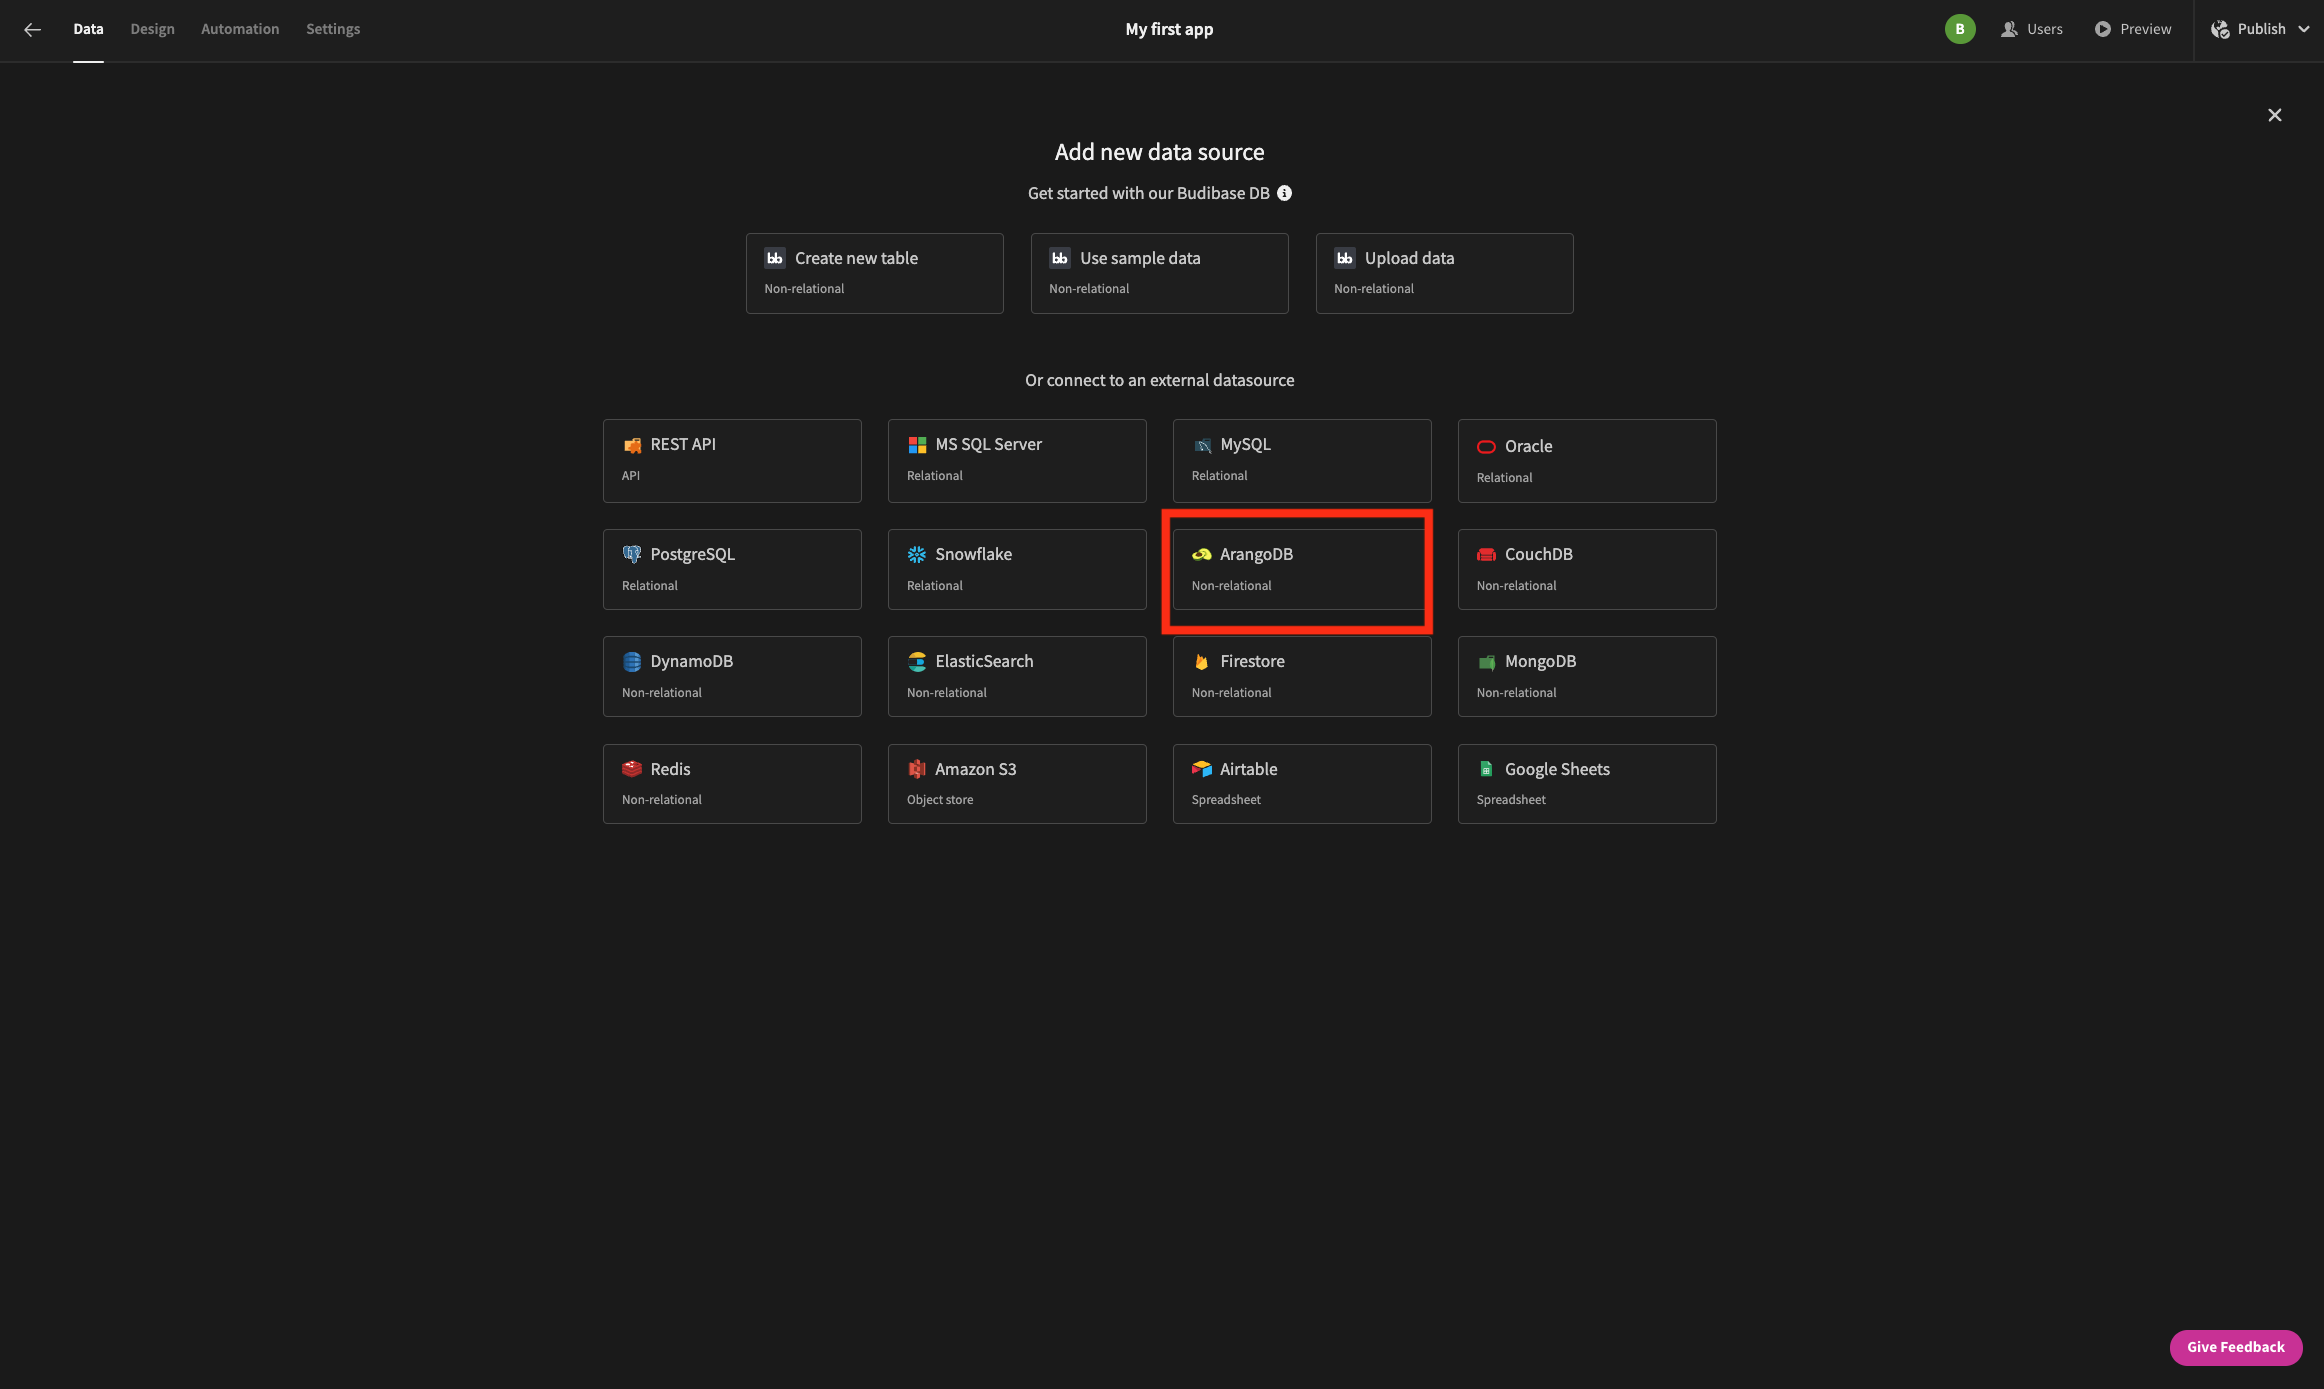2324x1389 pixels.
Task: Go back using the left arrow icon
Action: (32, 29)
